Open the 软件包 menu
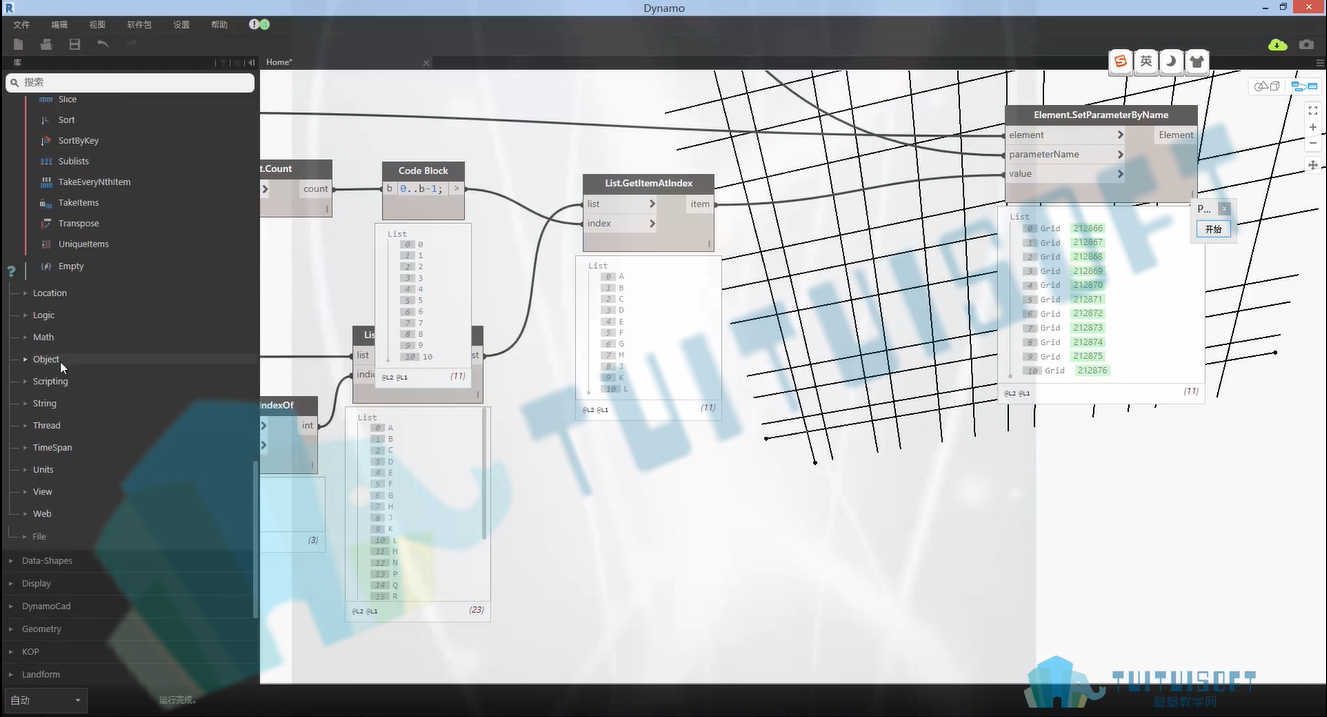1327x717 pixels. click(140, 24)
